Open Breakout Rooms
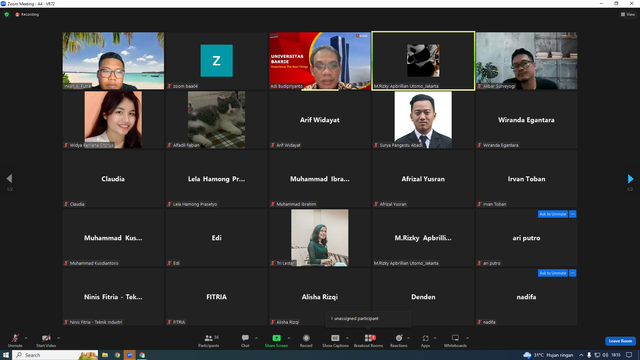This screenshot has width=640, height=360. point(369,340)
